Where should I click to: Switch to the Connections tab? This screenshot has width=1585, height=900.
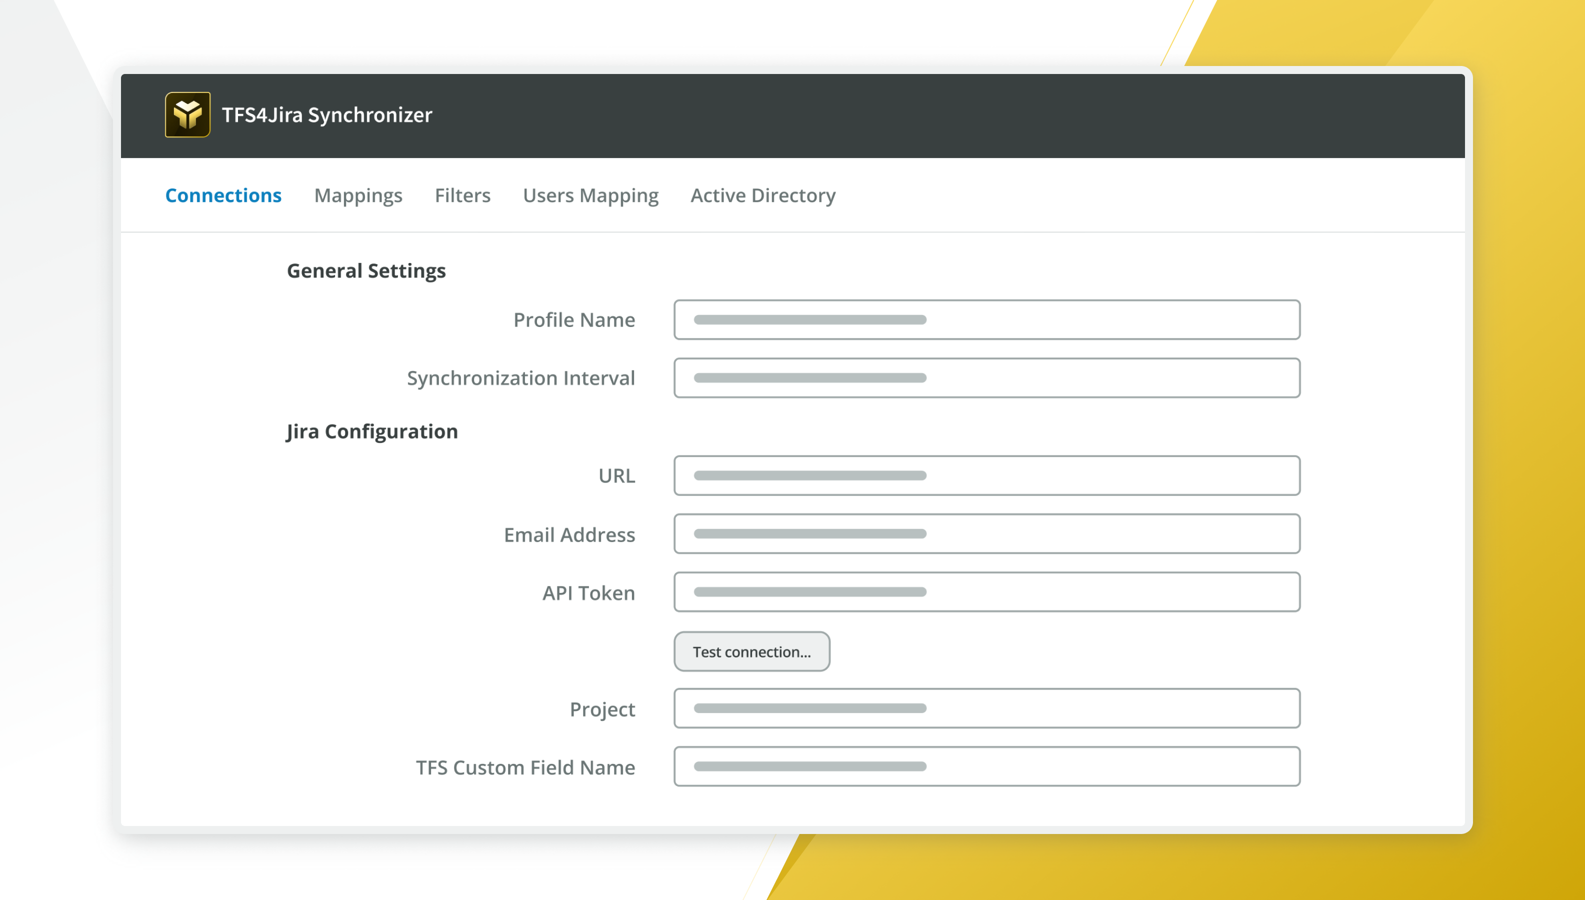[x=223, y=196]
